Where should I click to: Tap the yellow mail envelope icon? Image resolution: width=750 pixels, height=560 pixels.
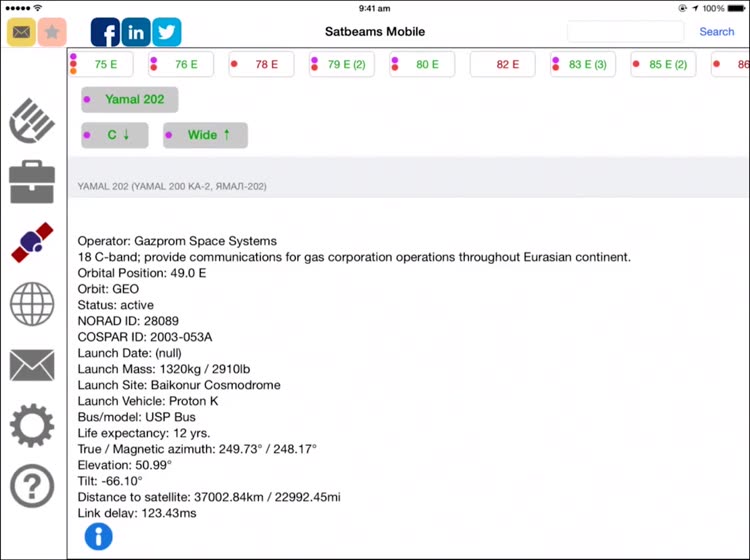click(21, 32)
